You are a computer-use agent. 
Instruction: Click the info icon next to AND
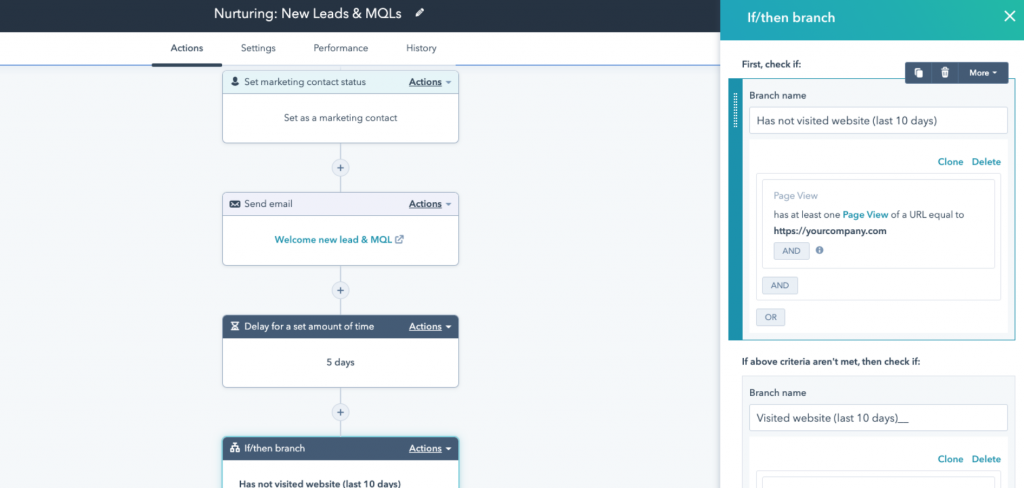(x=819, y=250)
